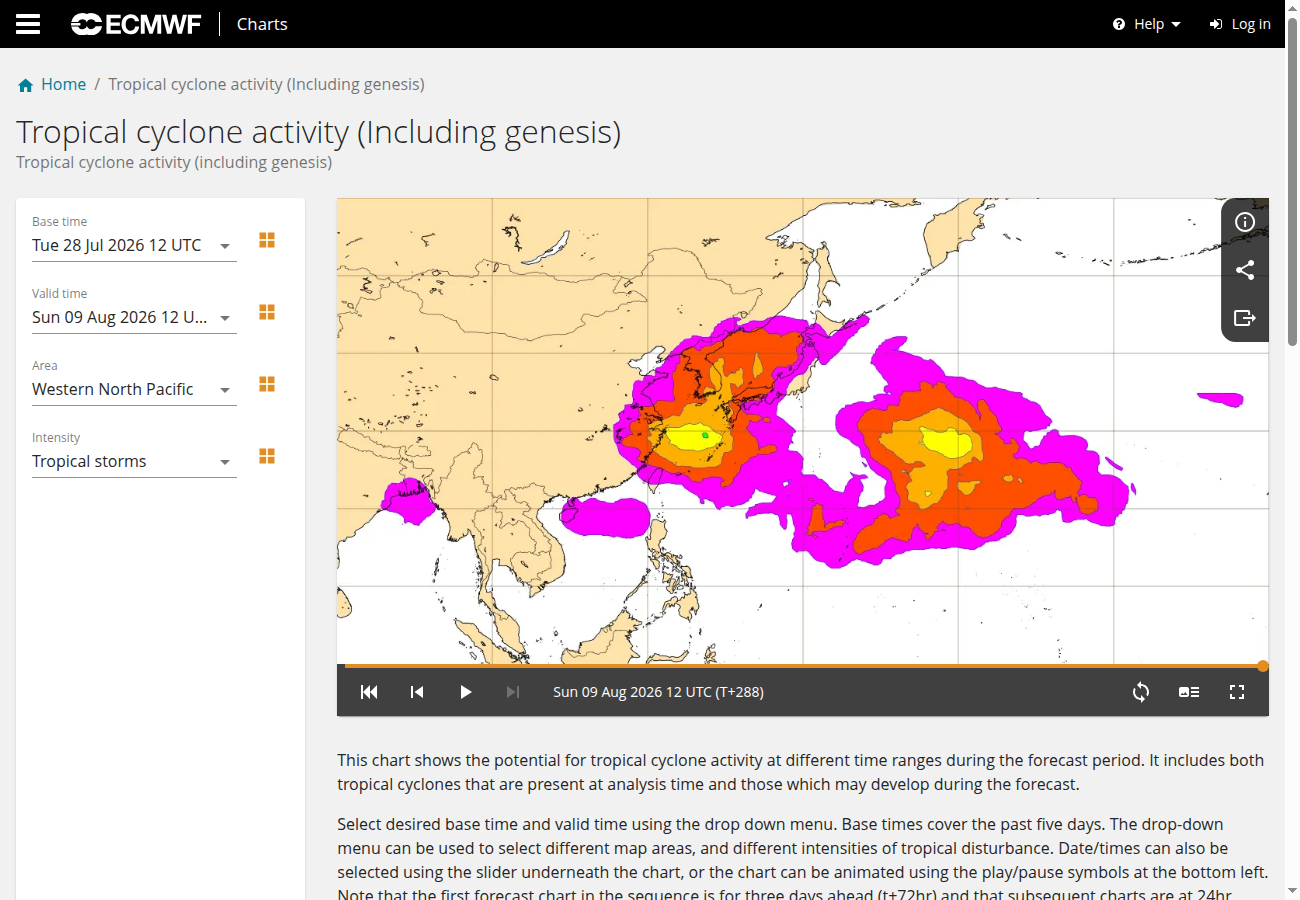Click the Log In link
This screenshot has height=900, width=1300.
click(1240, 24)
